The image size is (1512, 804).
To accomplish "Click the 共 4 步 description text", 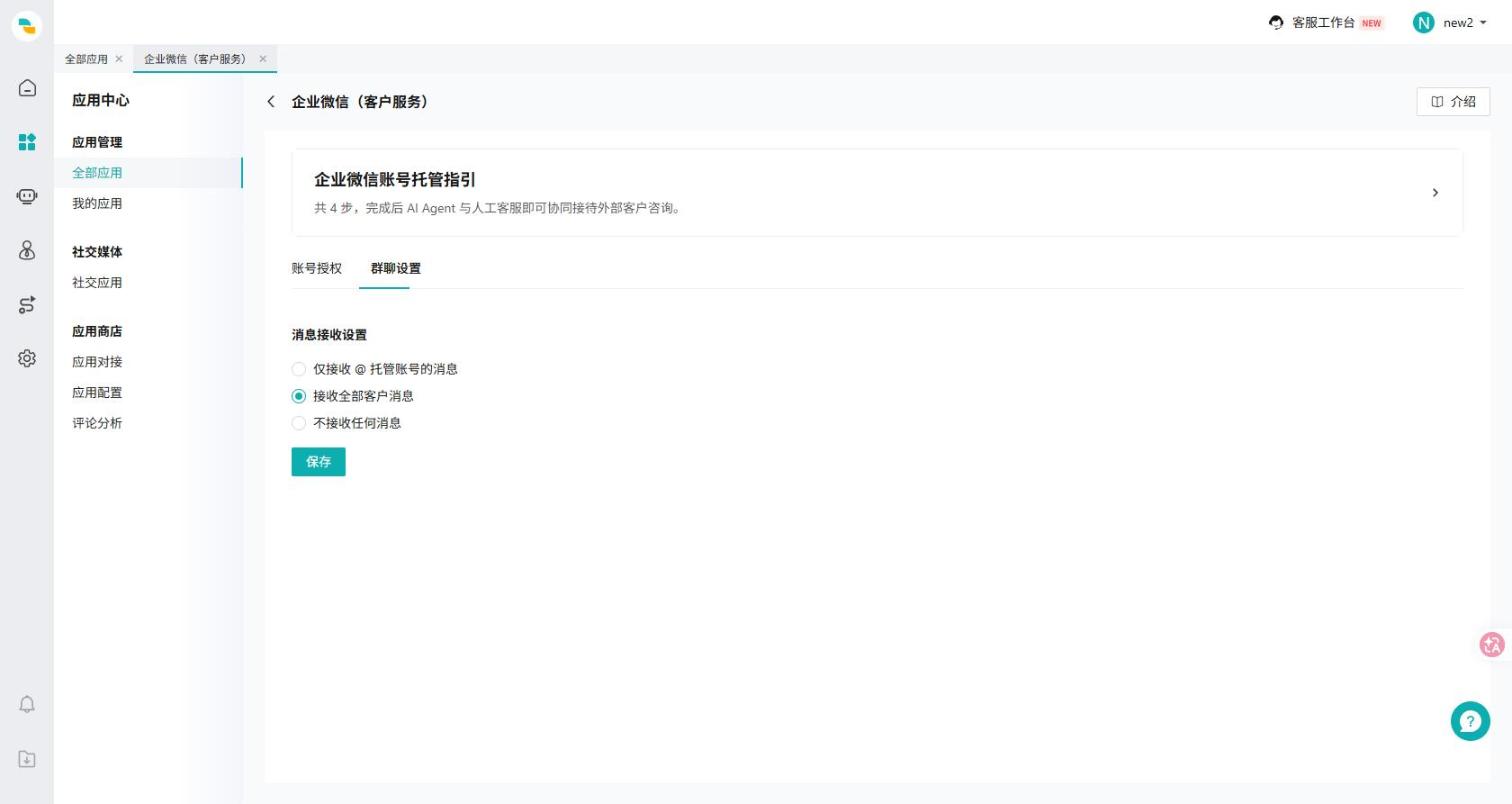I will pyautogui.click(x=498, y=208).
